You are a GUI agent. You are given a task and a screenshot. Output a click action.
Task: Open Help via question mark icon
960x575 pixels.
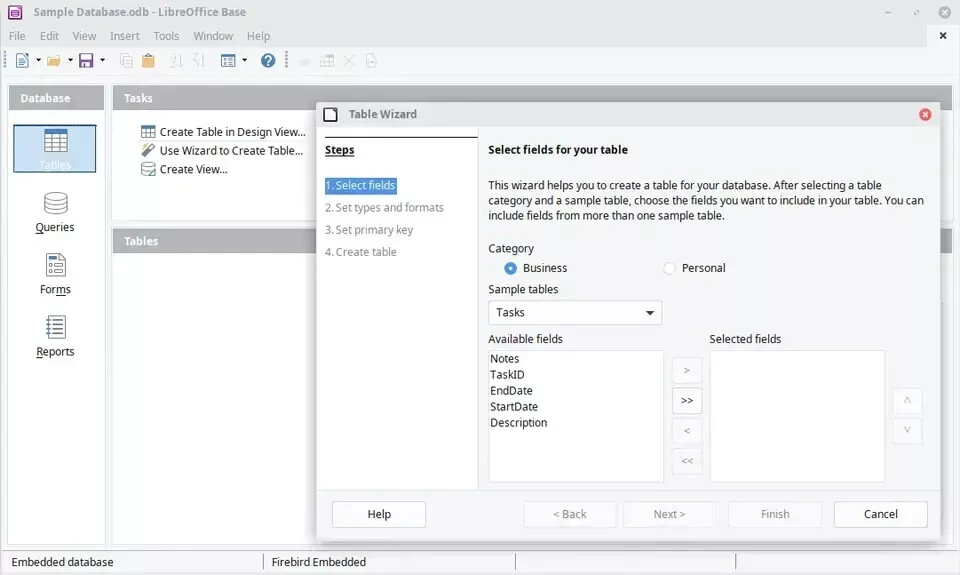pyautogui.click(x=268, y=61)
